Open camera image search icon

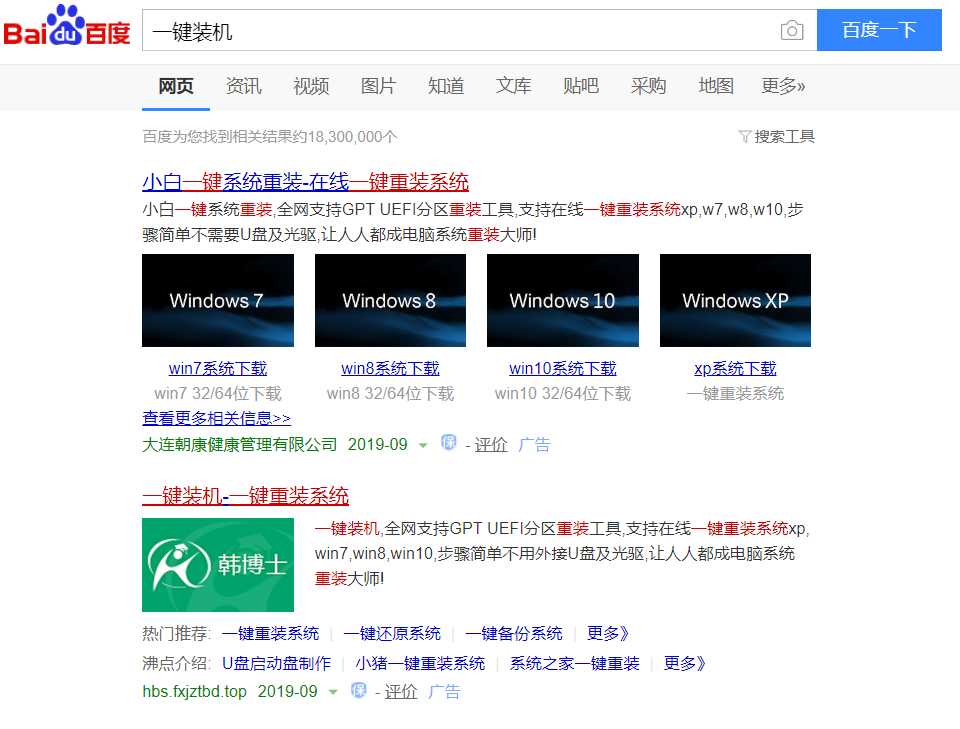[x=792, y=30]
